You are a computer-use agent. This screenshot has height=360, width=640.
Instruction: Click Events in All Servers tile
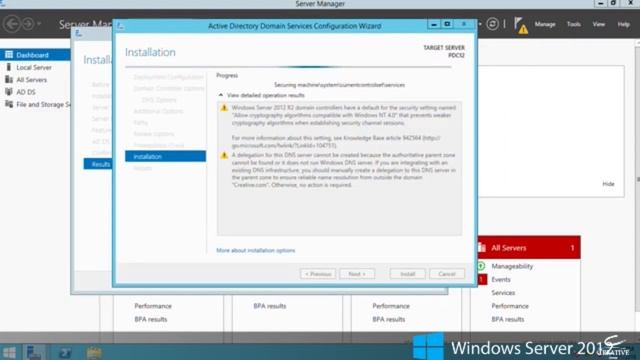point(501,280)
